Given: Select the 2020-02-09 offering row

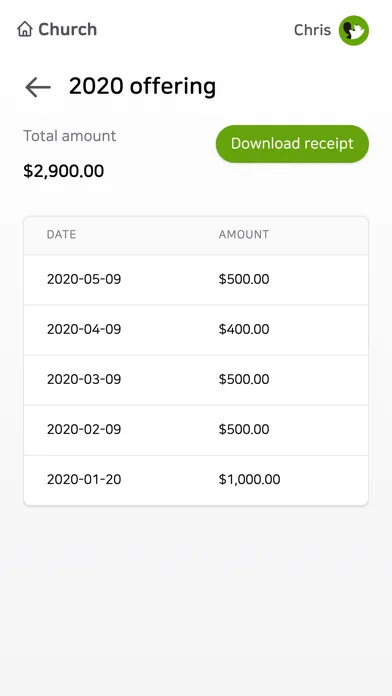Looking at the screenshot, I should (196, 430).
